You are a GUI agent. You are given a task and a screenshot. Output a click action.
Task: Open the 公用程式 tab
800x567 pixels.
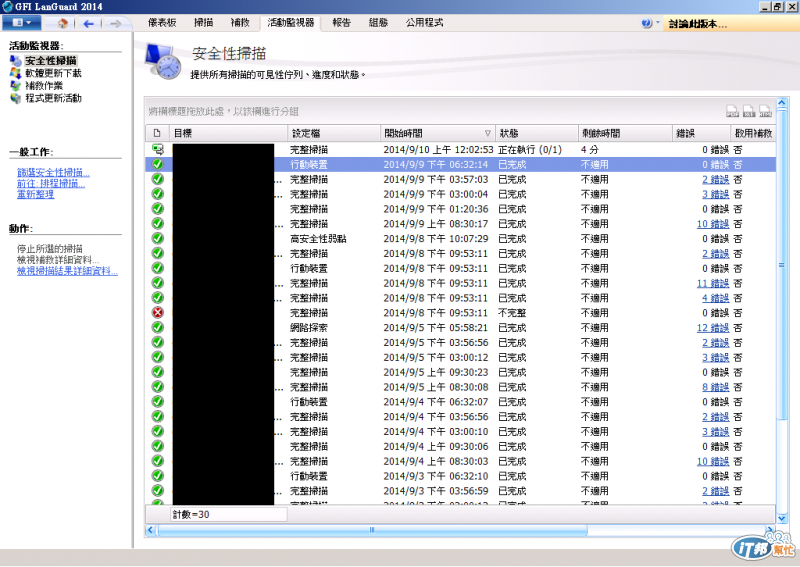(x=424, y=22)
